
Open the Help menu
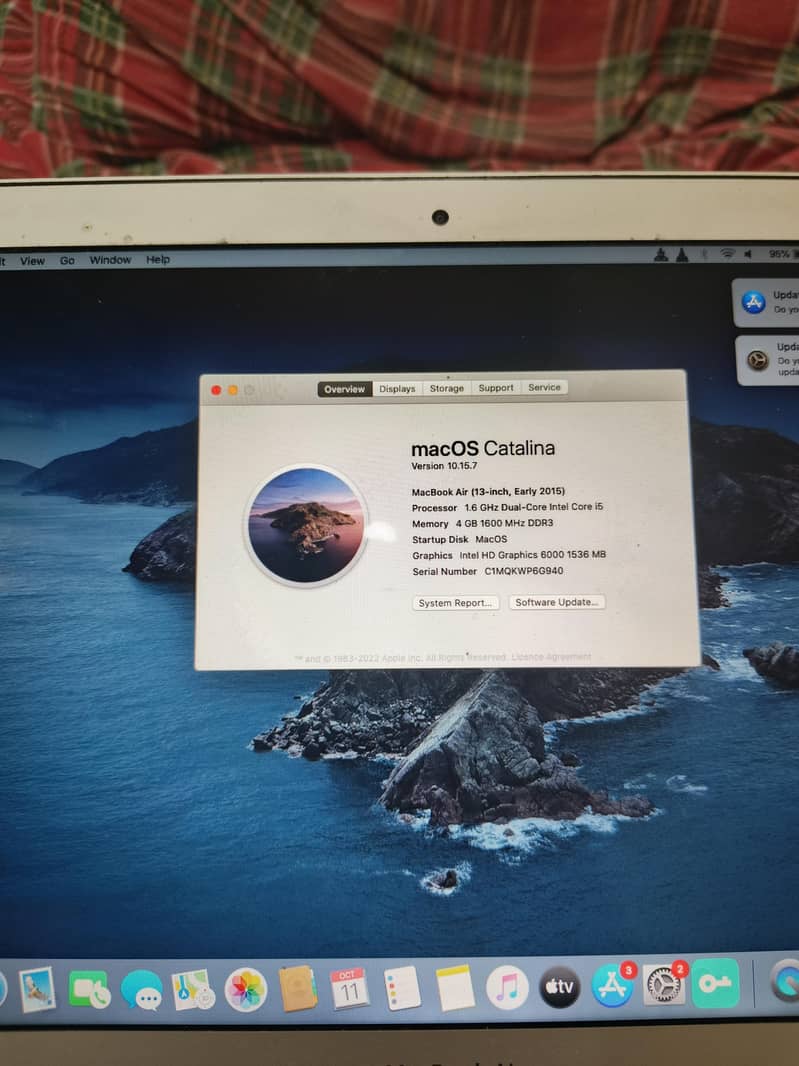(158, 259)
